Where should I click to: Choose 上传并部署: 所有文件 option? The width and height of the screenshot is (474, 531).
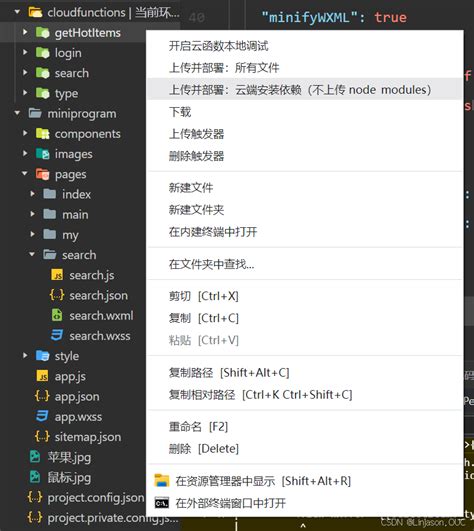click(224, 68)
